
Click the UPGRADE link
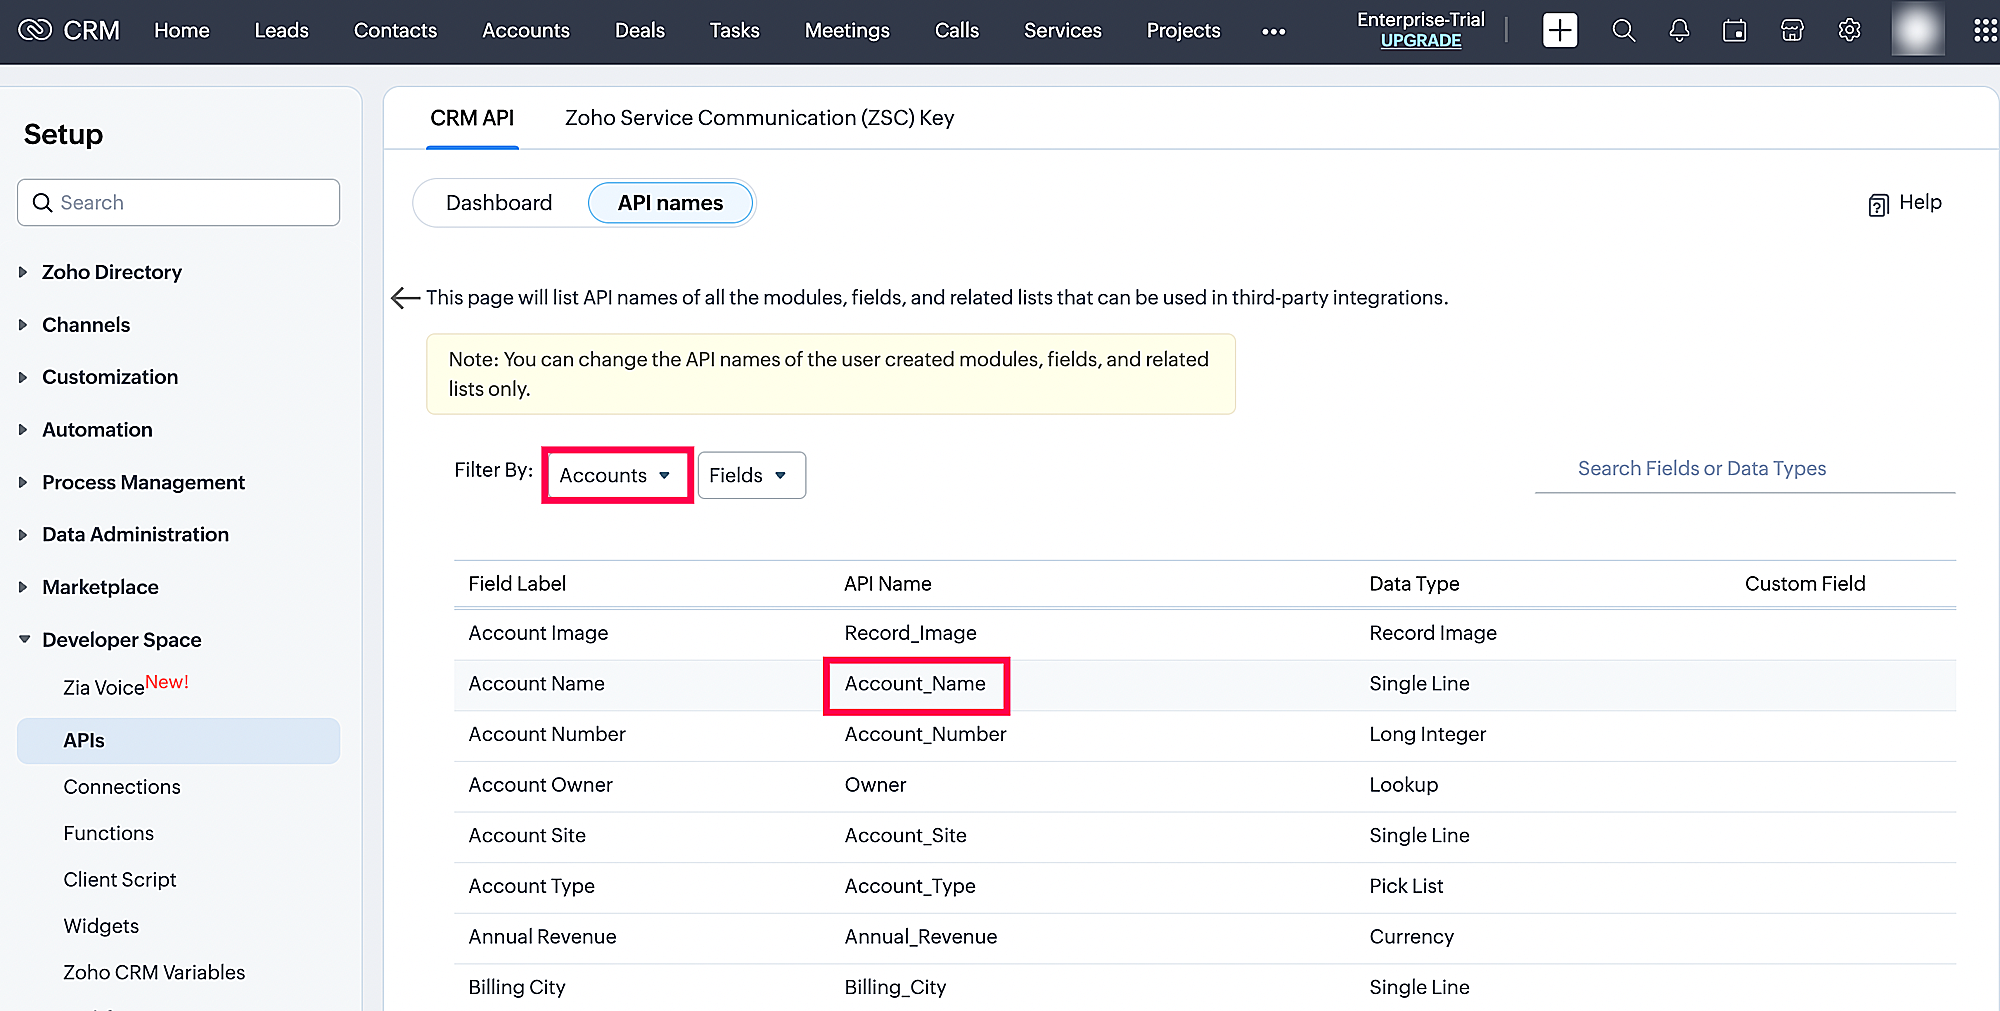[x=1420, y=41]
